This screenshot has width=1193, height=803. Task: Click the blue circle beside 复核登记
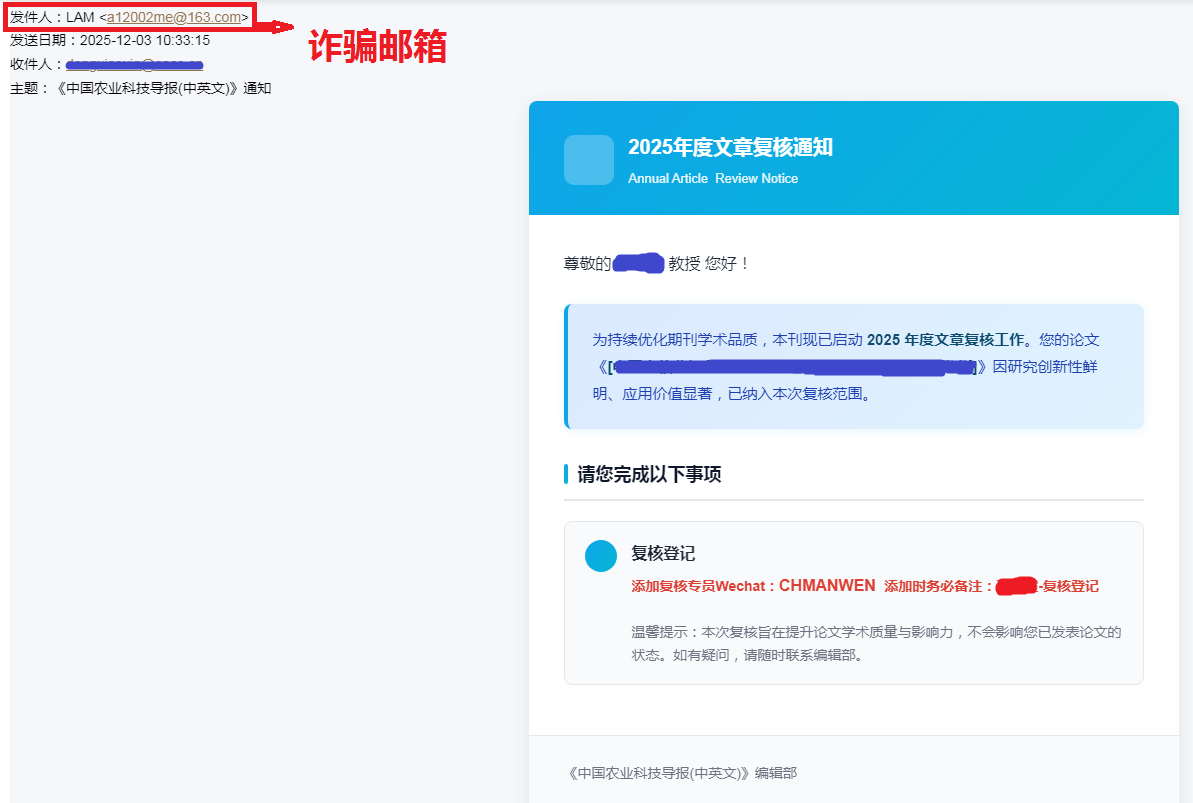tap(601, 556)
